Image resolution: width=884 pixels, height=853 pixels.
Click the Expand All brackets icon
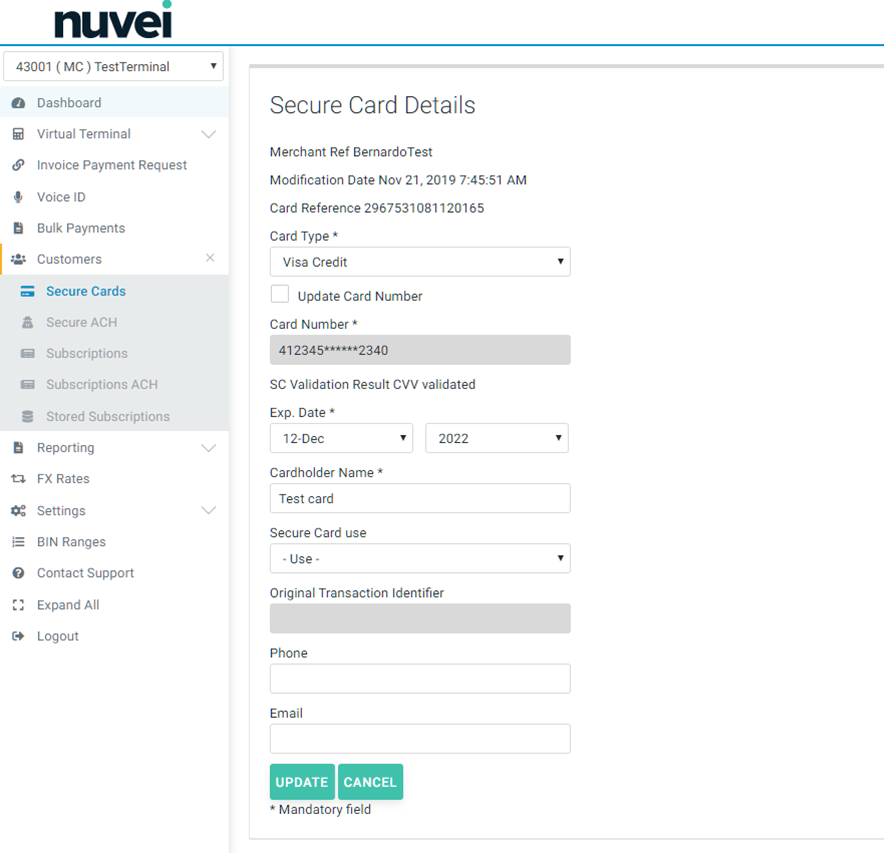coord(18,605)
